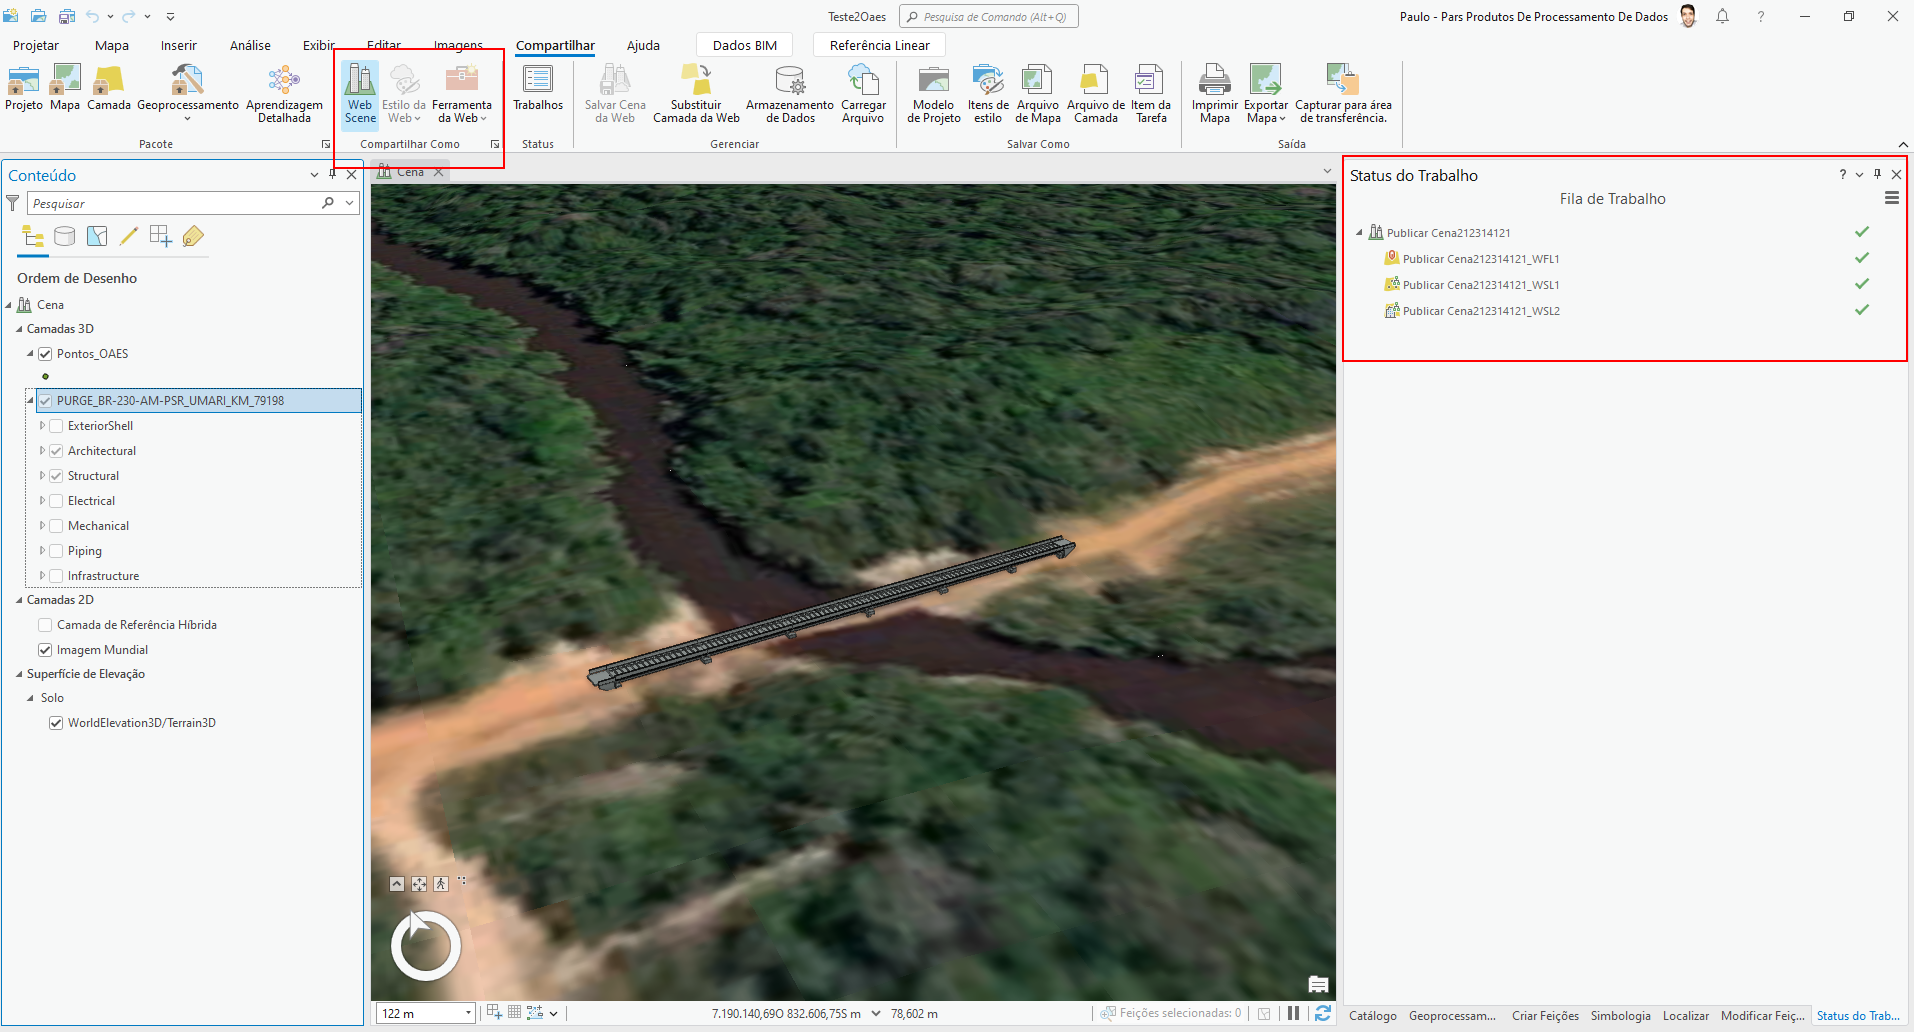The height and width of the screenshot is (1032, 1914).
Task: Collapse Publicar Cena212314121 job
Action: [1359, 233]
